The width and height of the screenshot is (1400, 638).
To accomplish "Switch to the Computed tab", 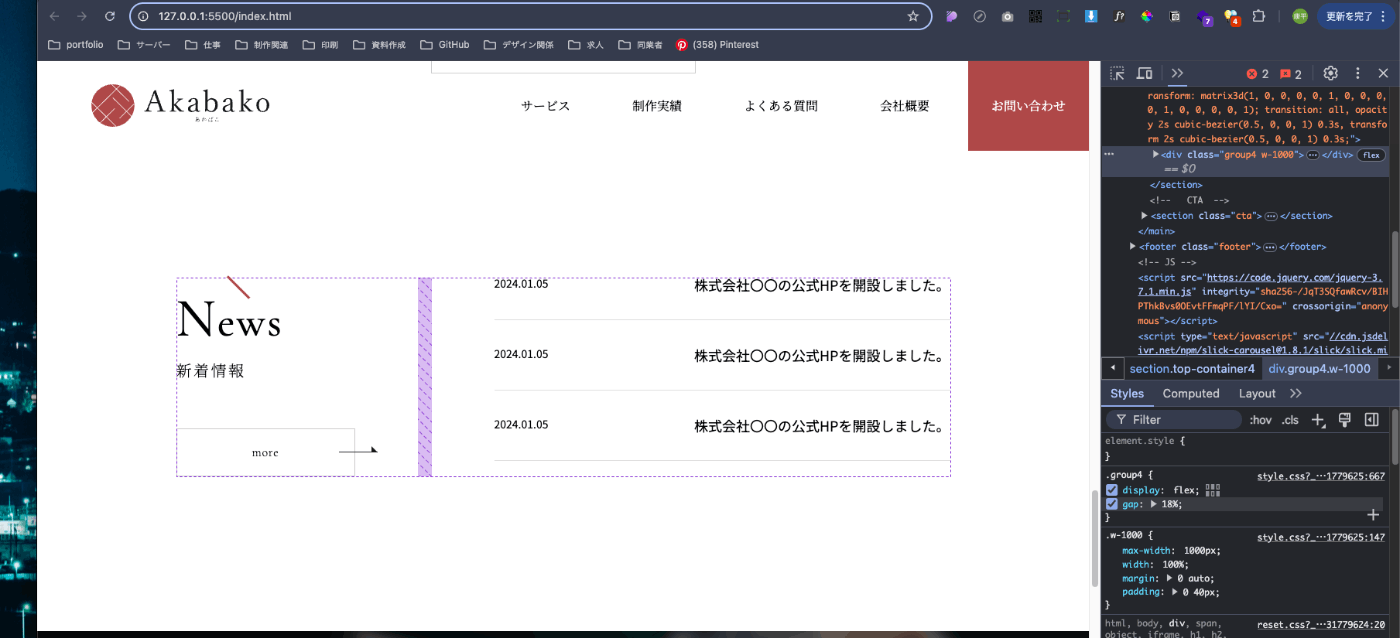I will click(x=1191, y=393).
